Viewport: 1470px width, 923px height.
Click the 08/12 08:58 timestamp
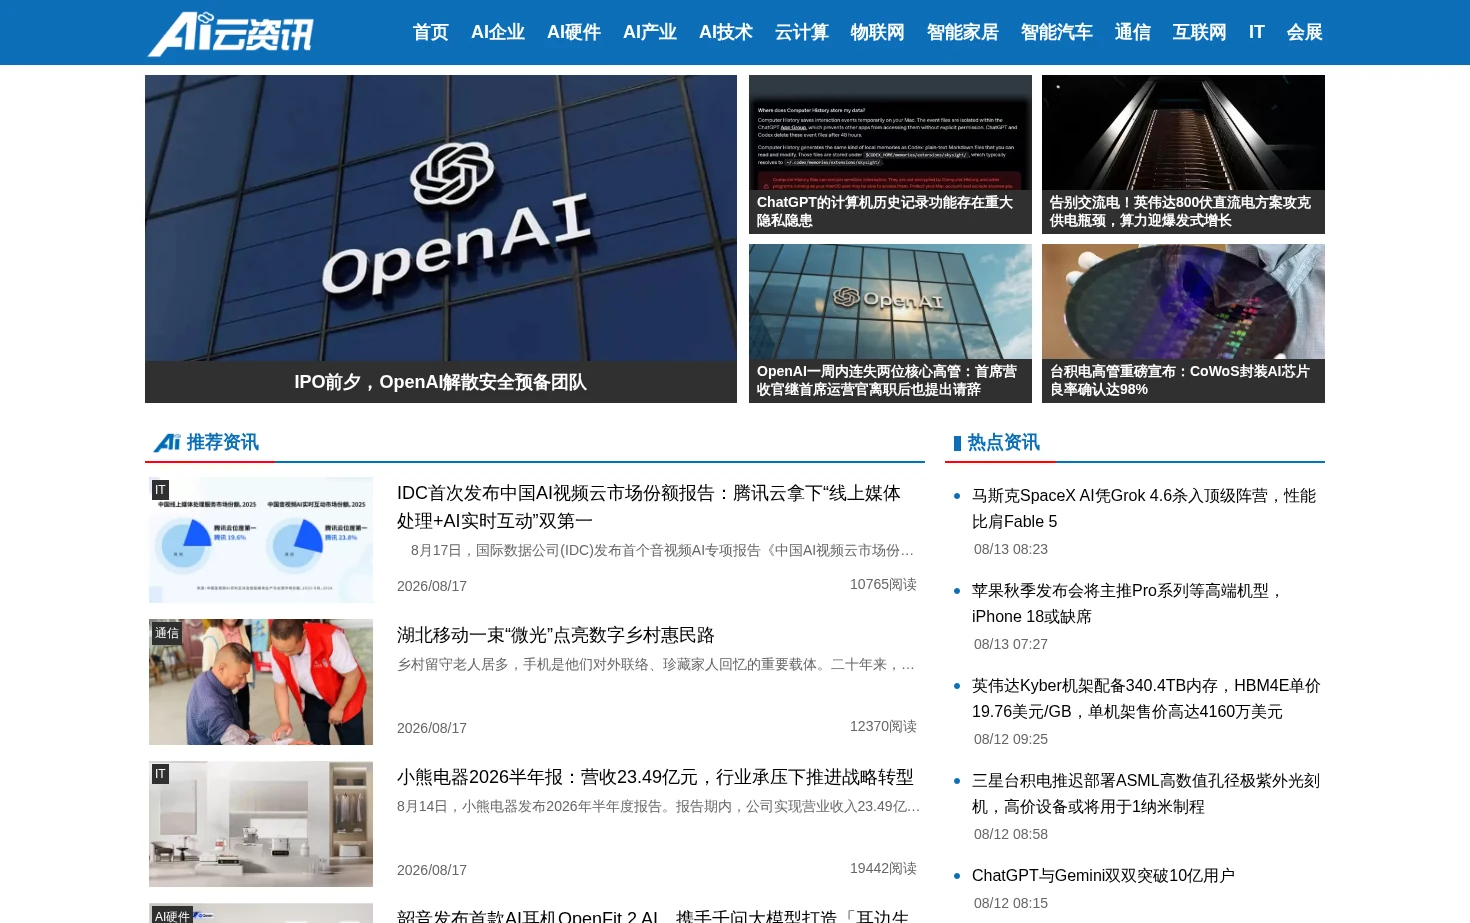1011,834
